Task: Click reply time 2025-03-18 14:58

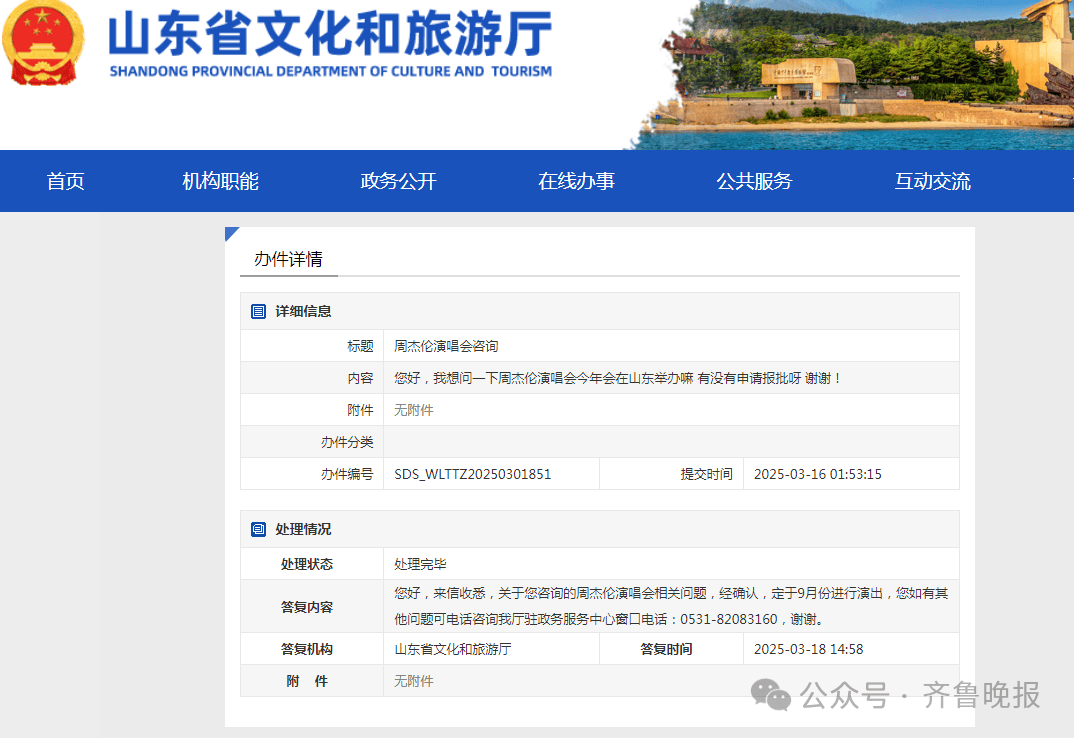Action: point(808,649)
